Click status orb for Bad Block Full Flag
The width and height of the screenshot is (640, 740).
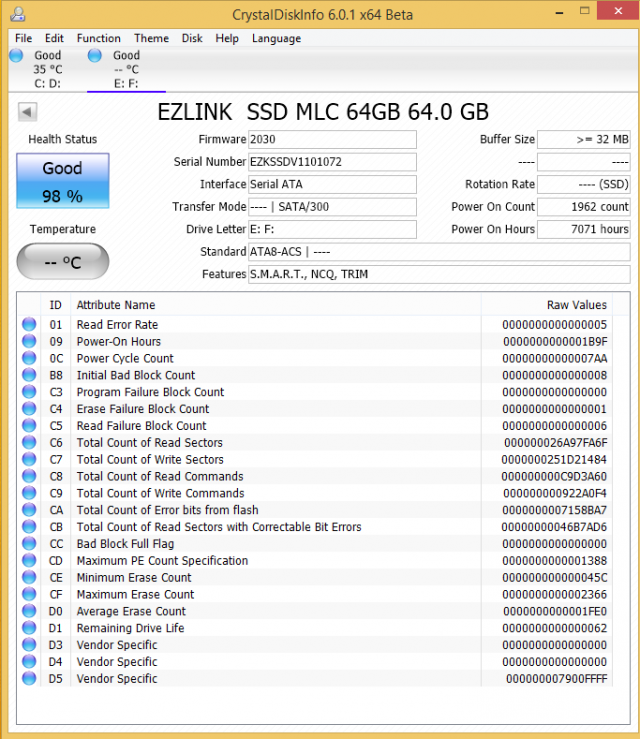29,543
